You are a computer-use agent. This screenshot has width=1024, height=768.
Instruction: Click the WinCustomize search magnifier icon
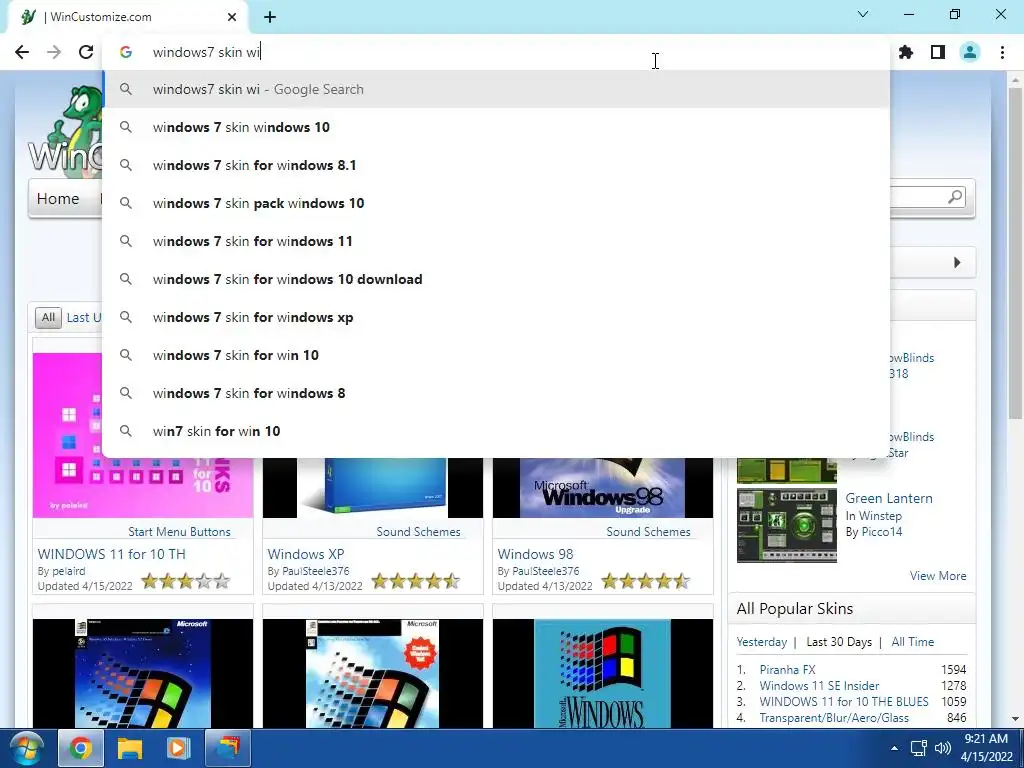coord(955,197)
